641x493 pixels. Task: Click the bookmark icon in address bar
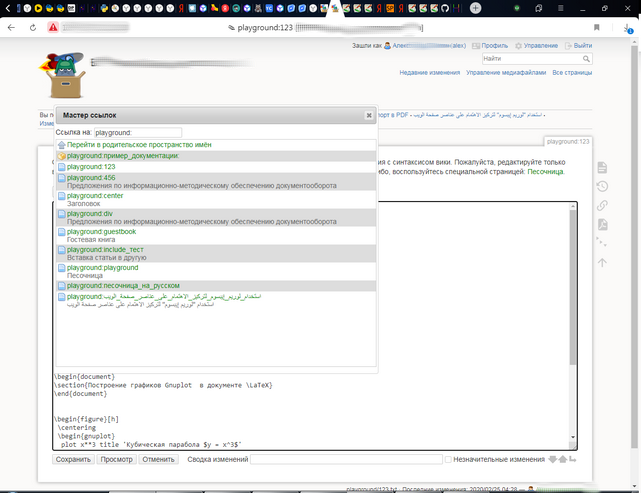point(596,27)
